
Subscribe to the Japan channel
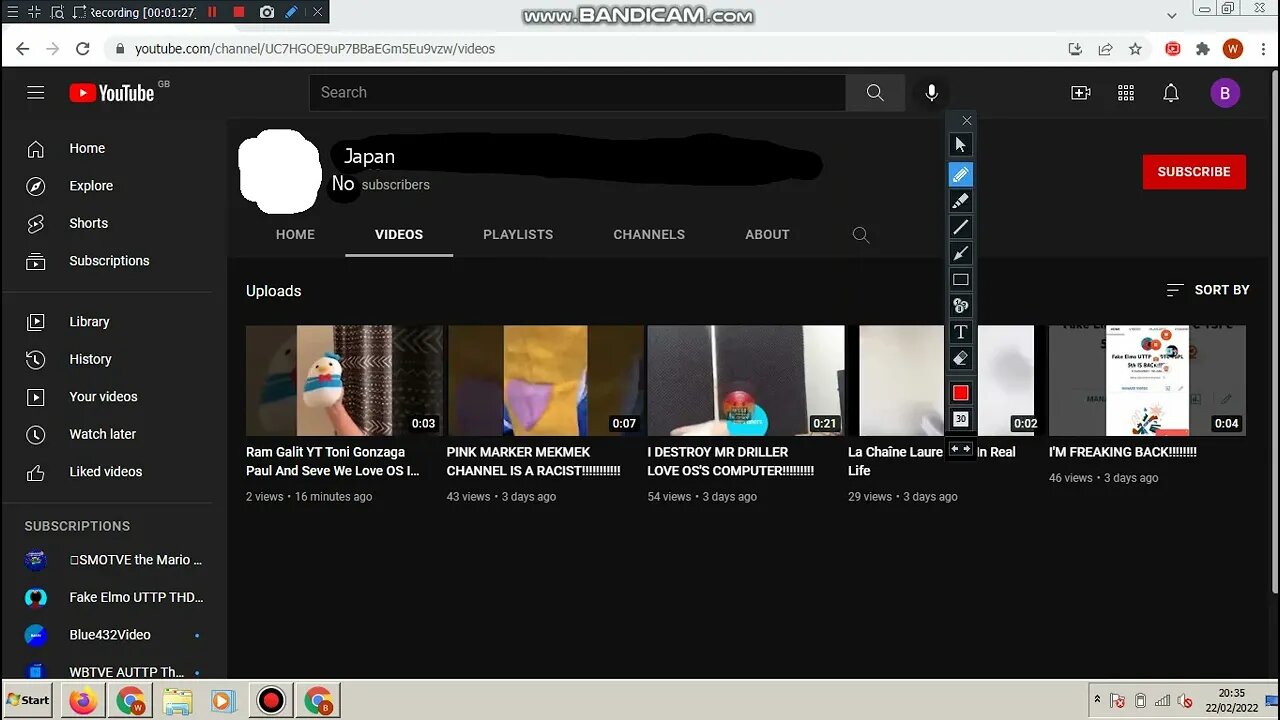(1194, 172)
